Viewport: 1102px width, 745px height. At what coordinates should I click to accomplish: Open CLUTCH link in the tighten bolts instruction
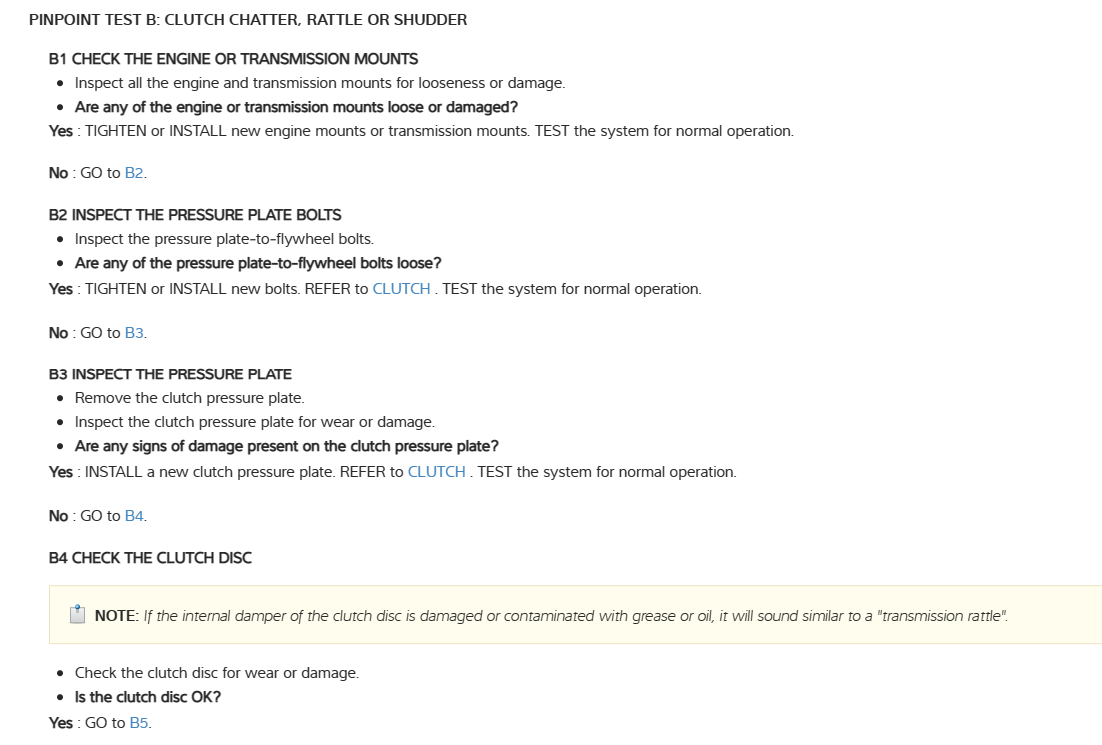click(x=401, y=289)
